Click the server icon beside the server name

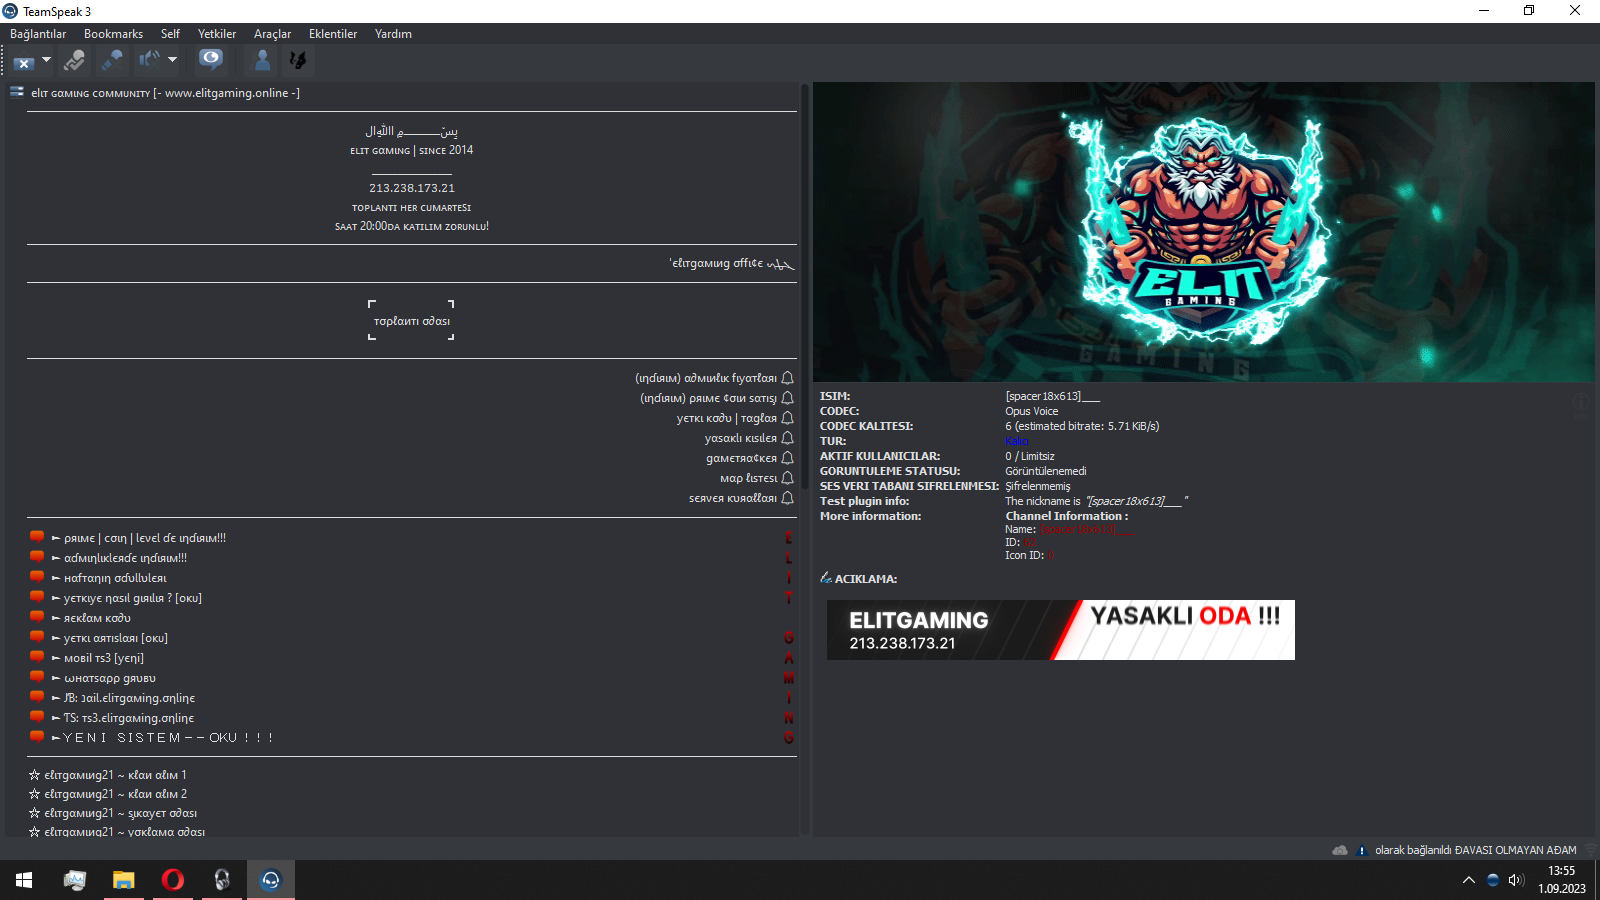pos(17,92)
